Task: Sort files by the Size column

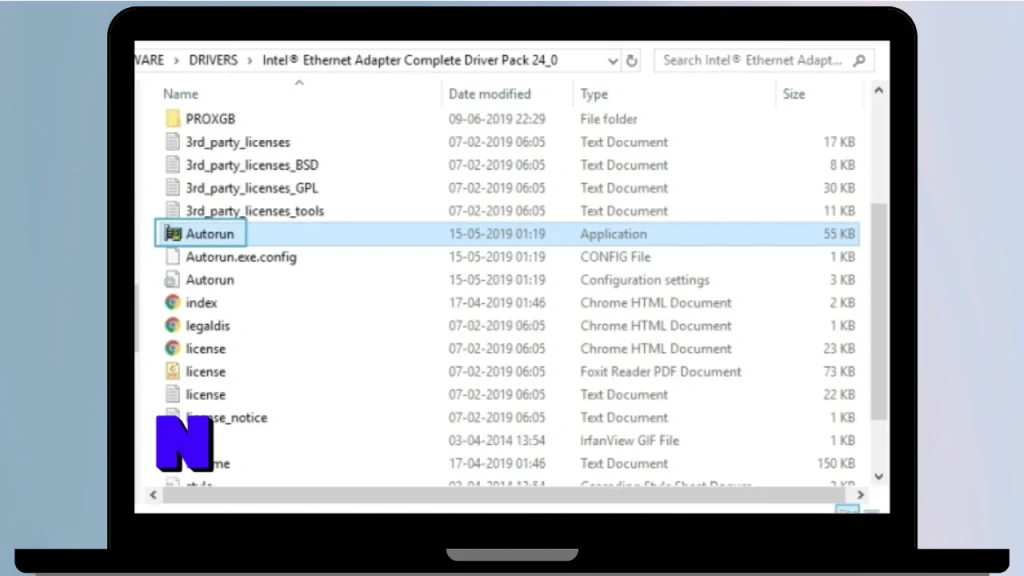Action: pyautogui.click(x=793, y=94)
